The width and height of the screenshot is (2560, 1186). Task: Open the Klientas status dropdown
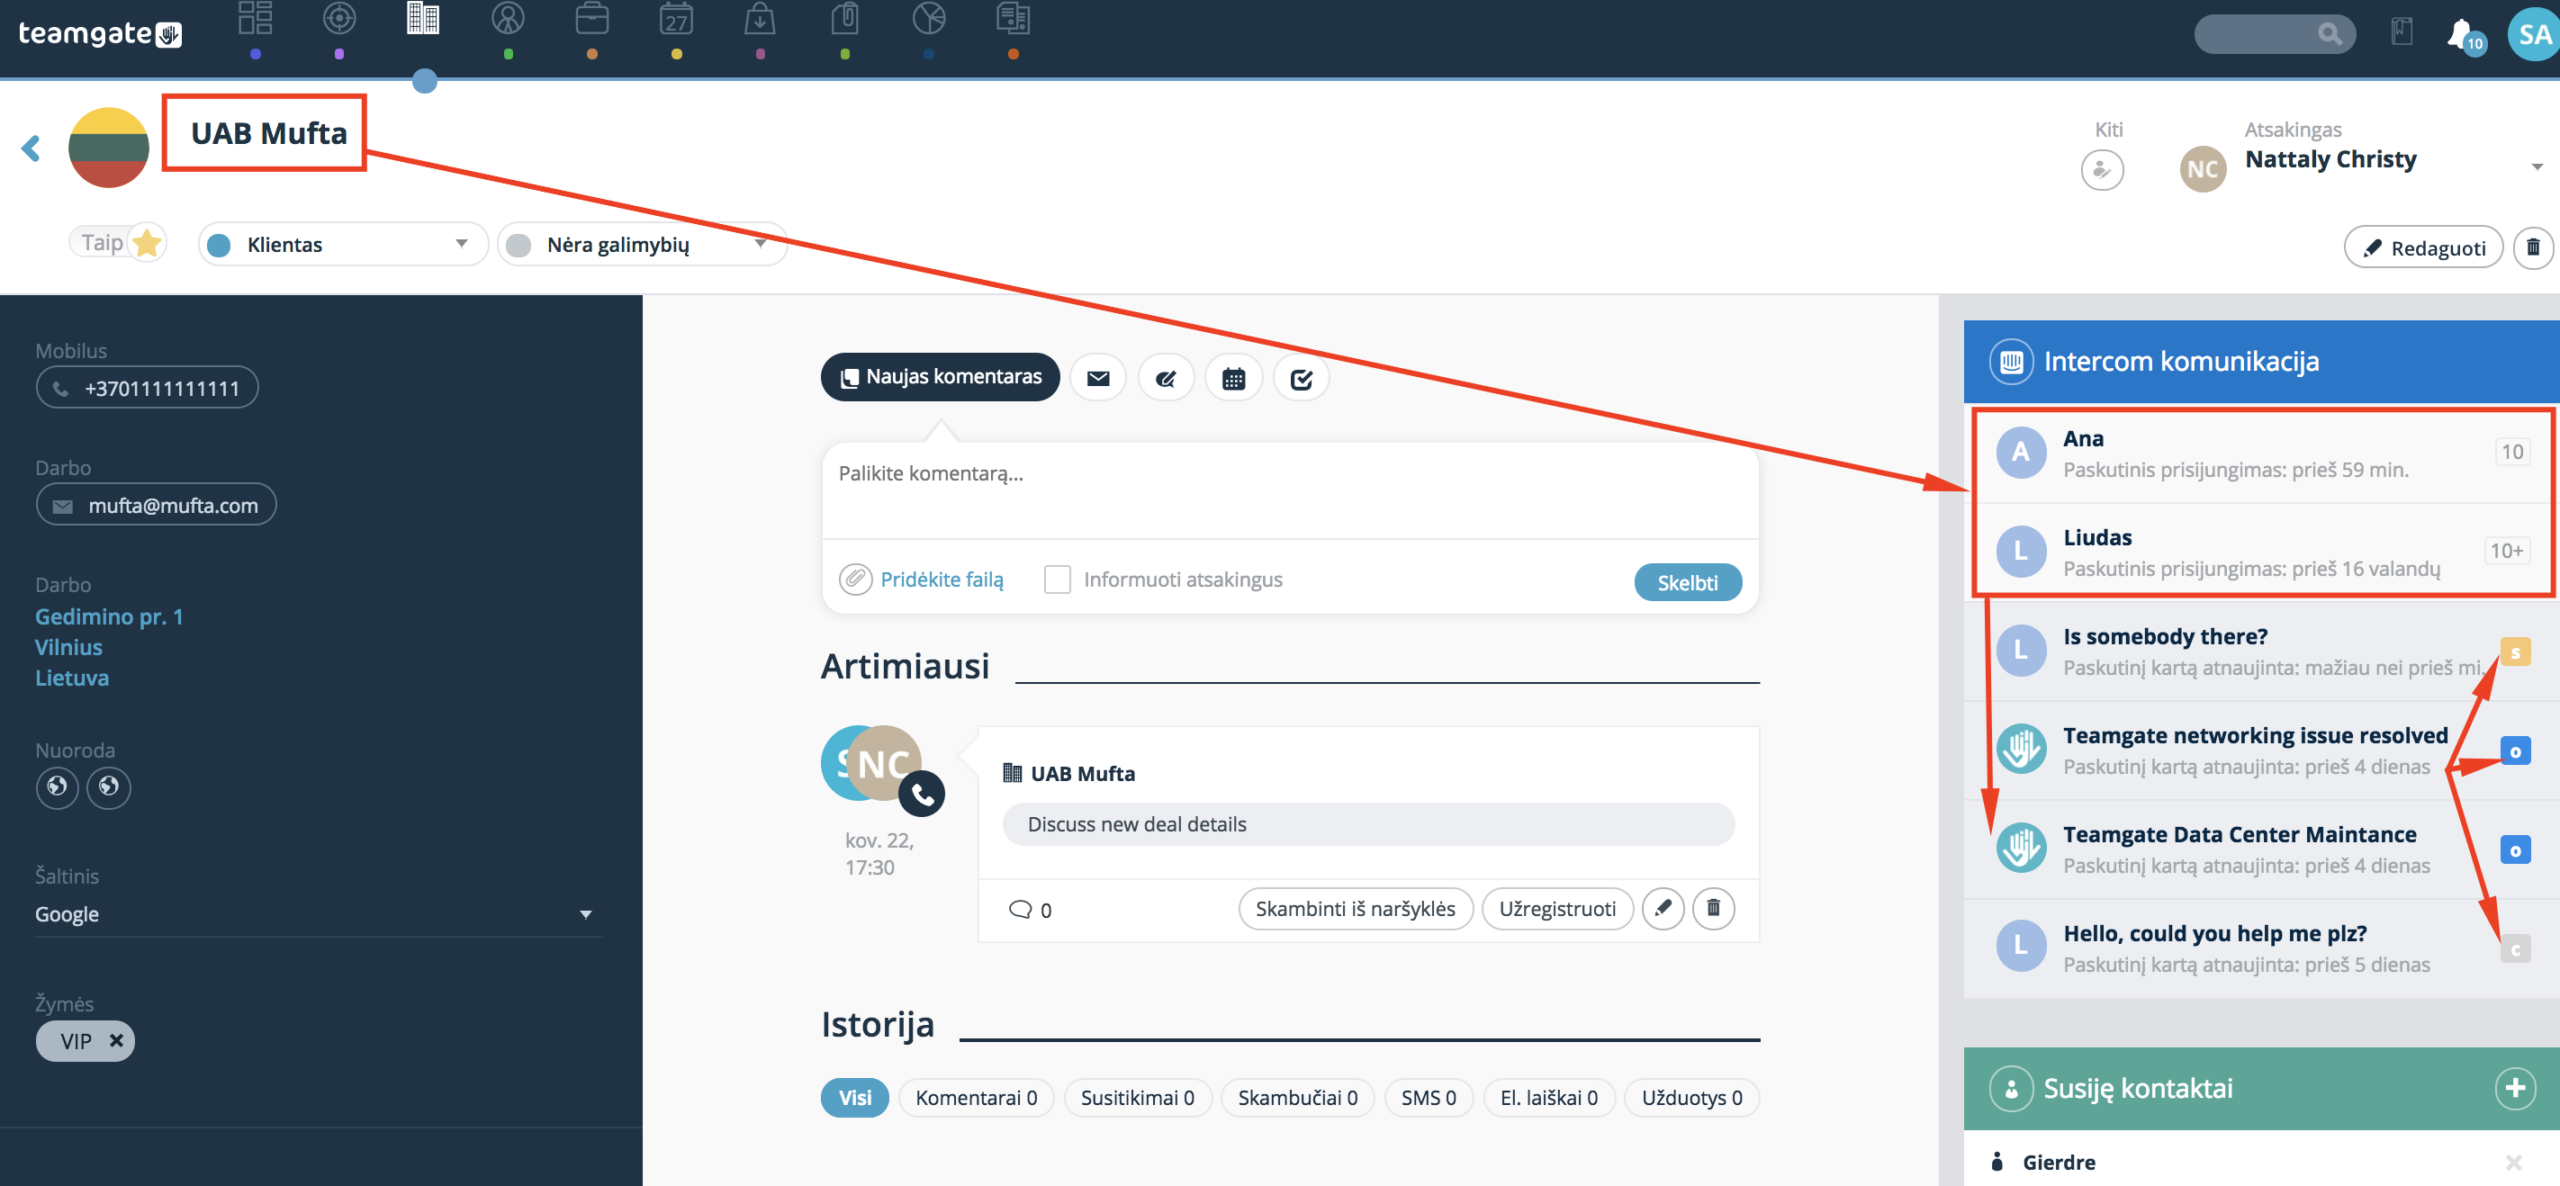(343, 244)
